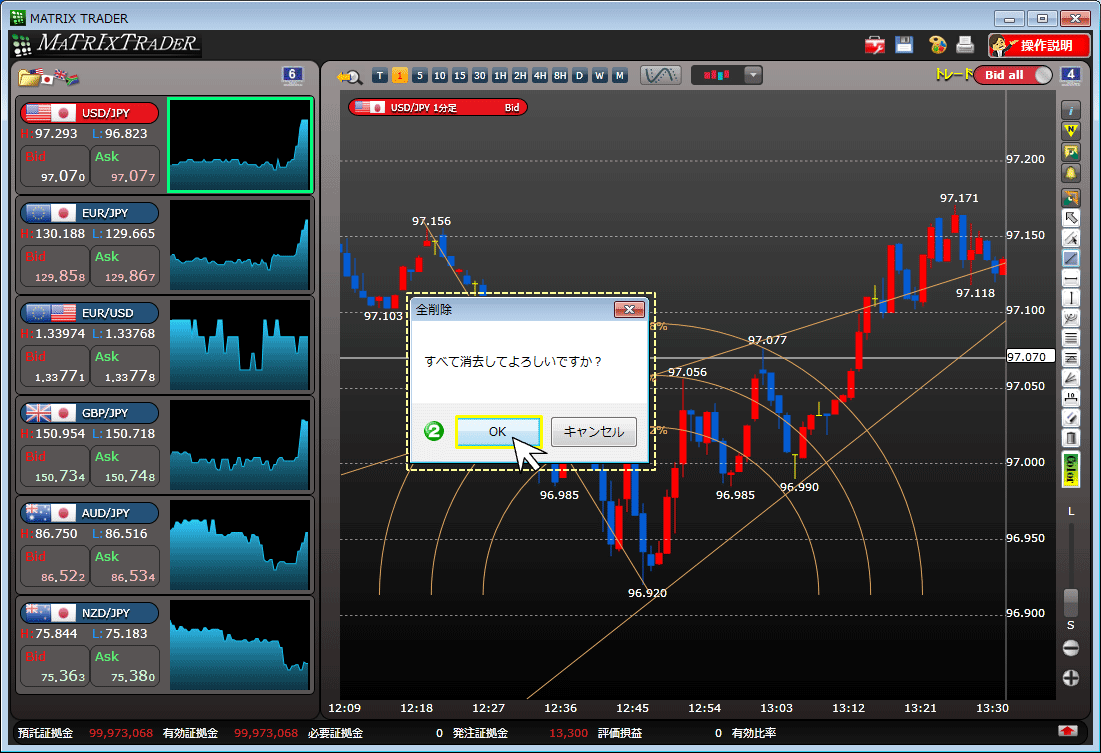Screen dimensions: 1101x753
Task: Adjust the L–S chart size slider handle
Action: tap(1071, 603)
